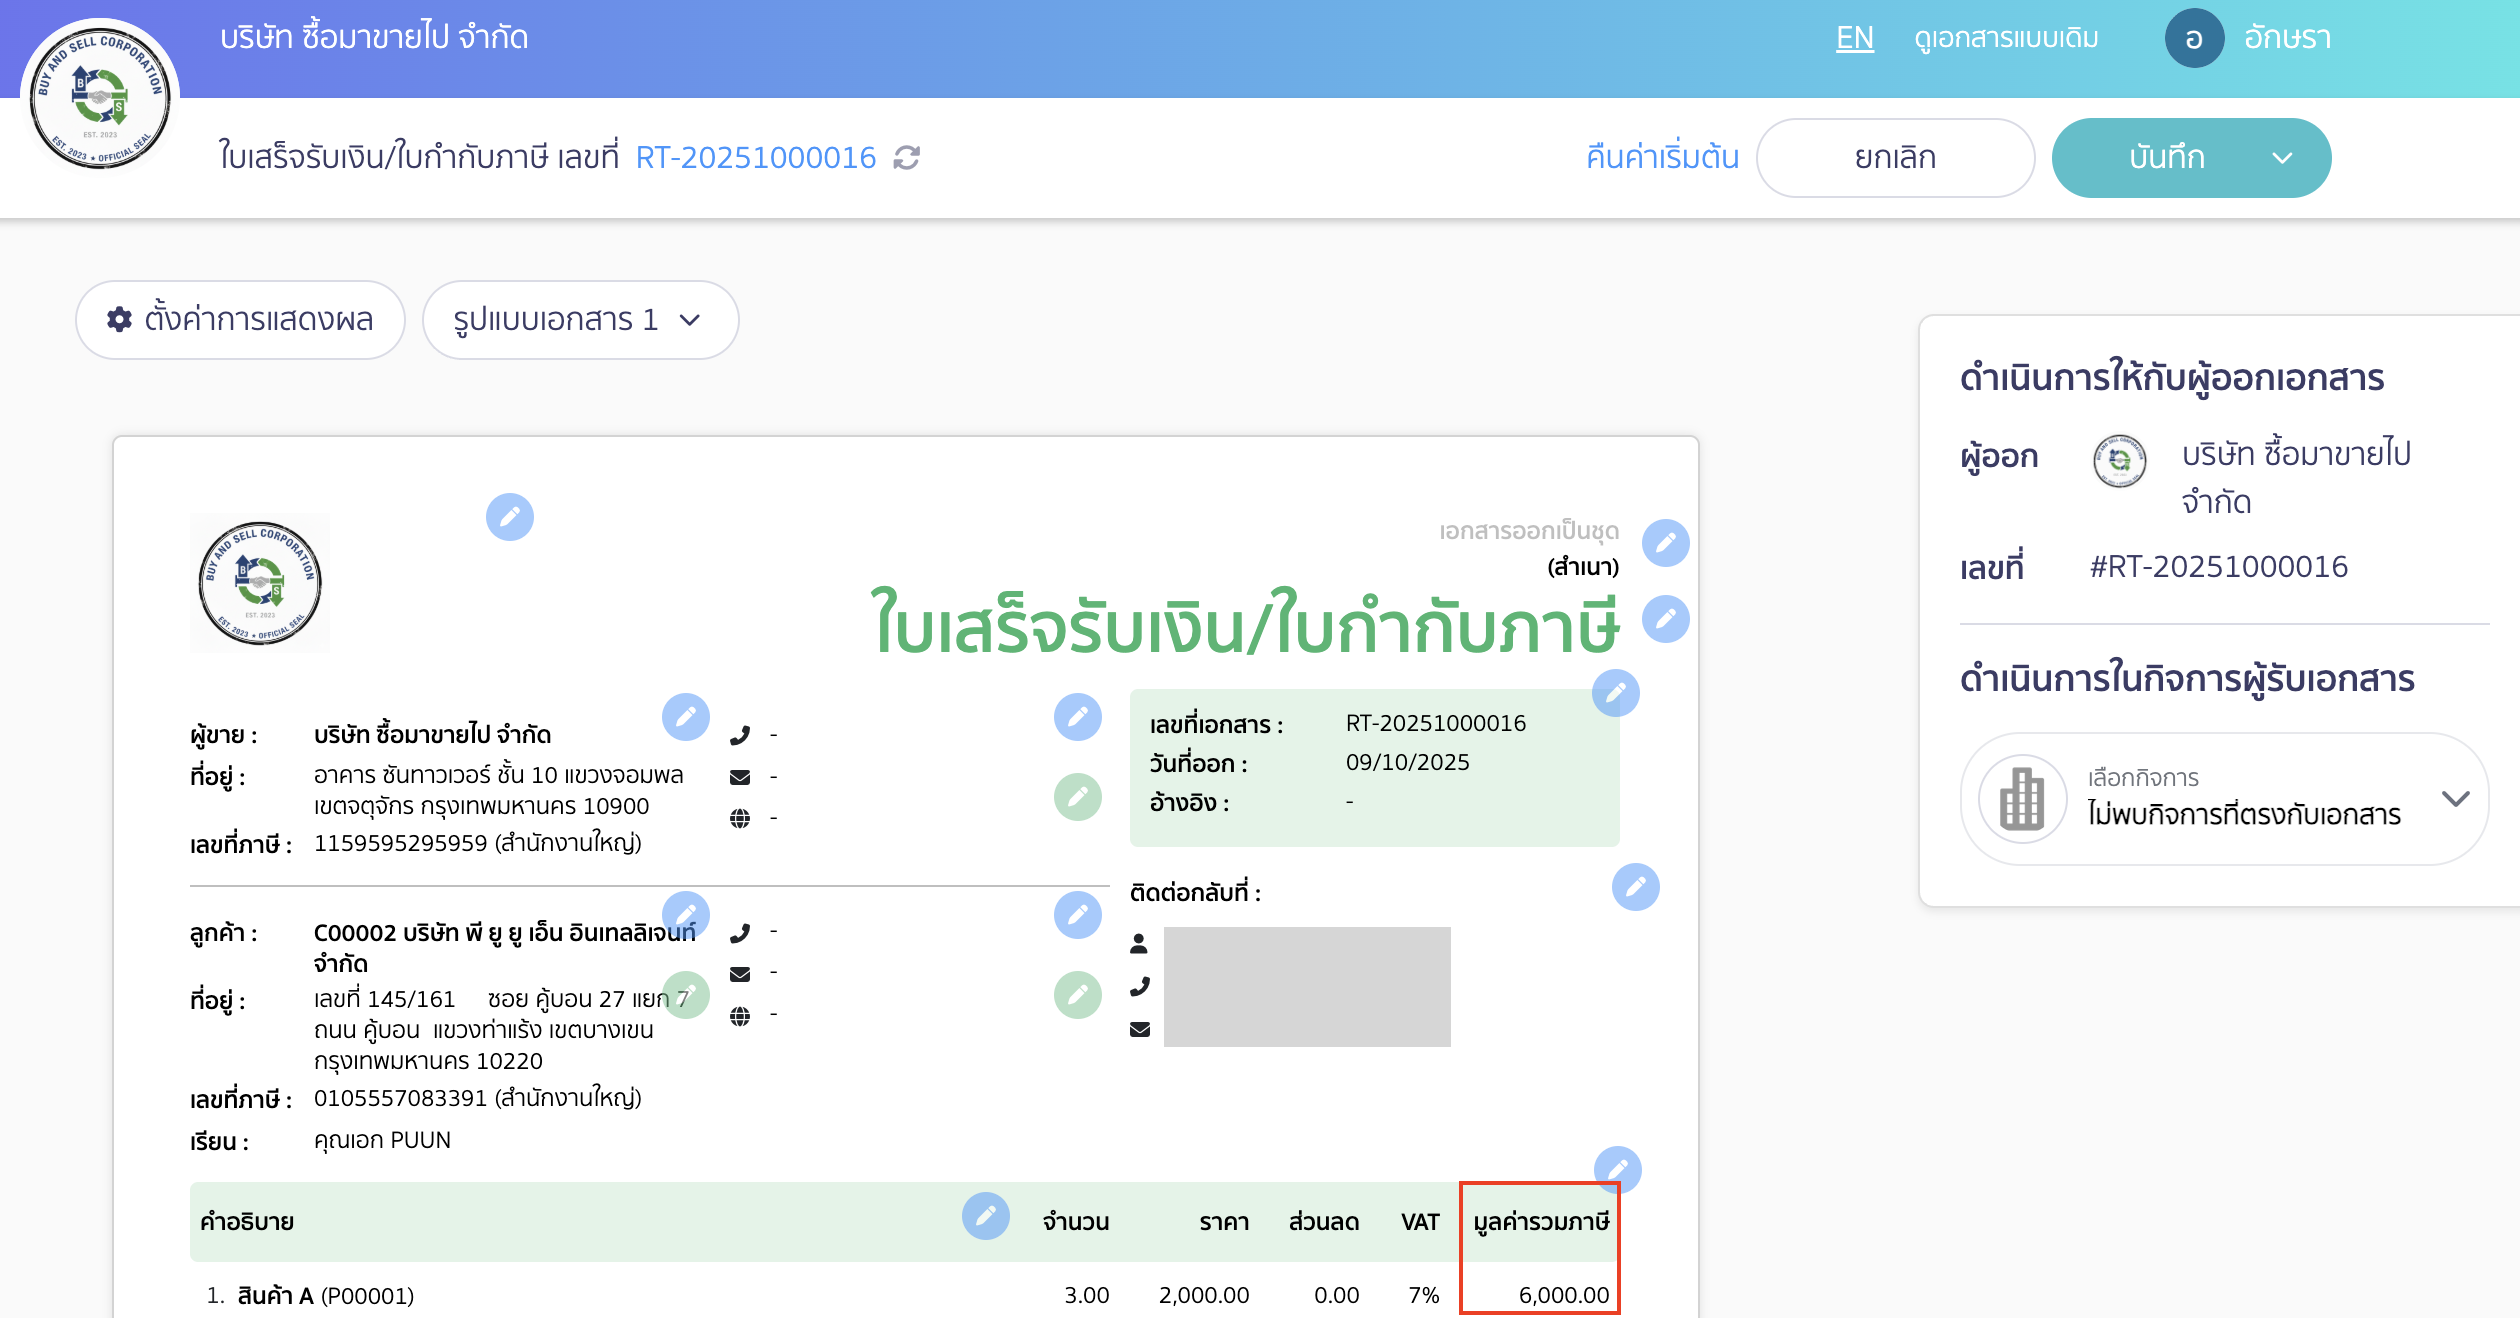Edit the company logo on the invoice

511,516
